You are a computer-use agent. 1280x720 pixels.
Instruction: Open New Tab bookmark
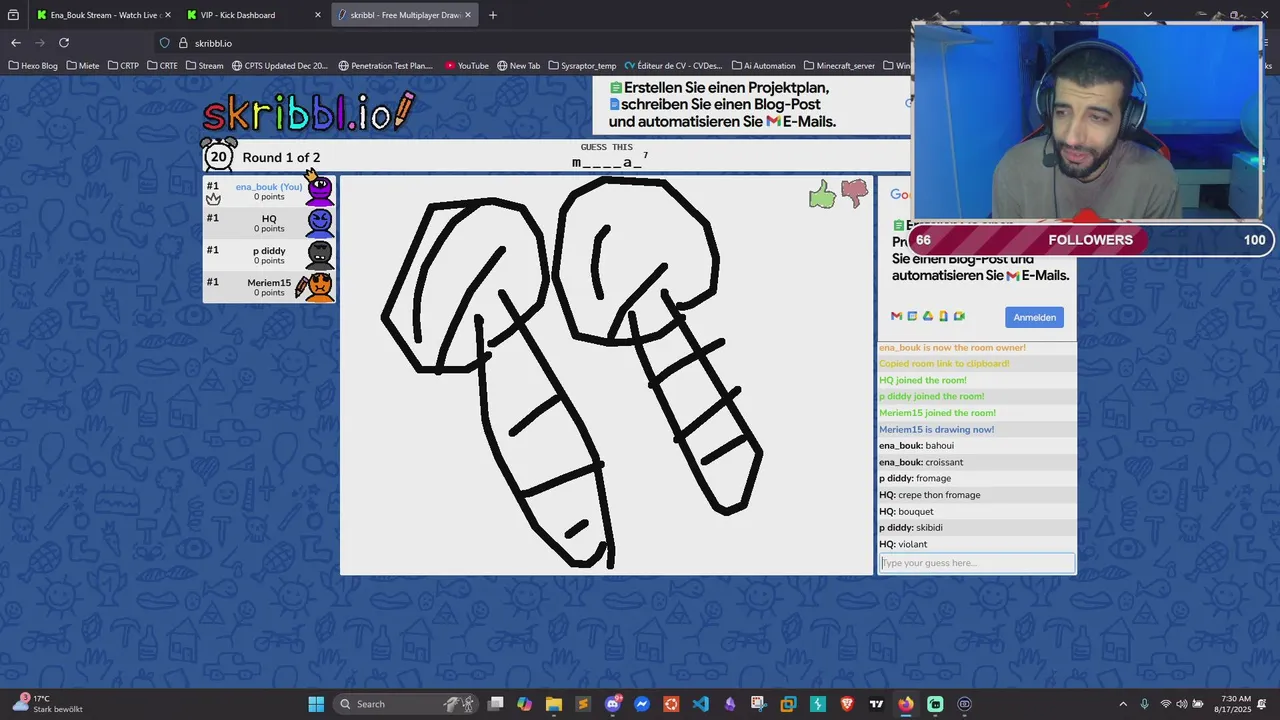[x=518, y=66]
